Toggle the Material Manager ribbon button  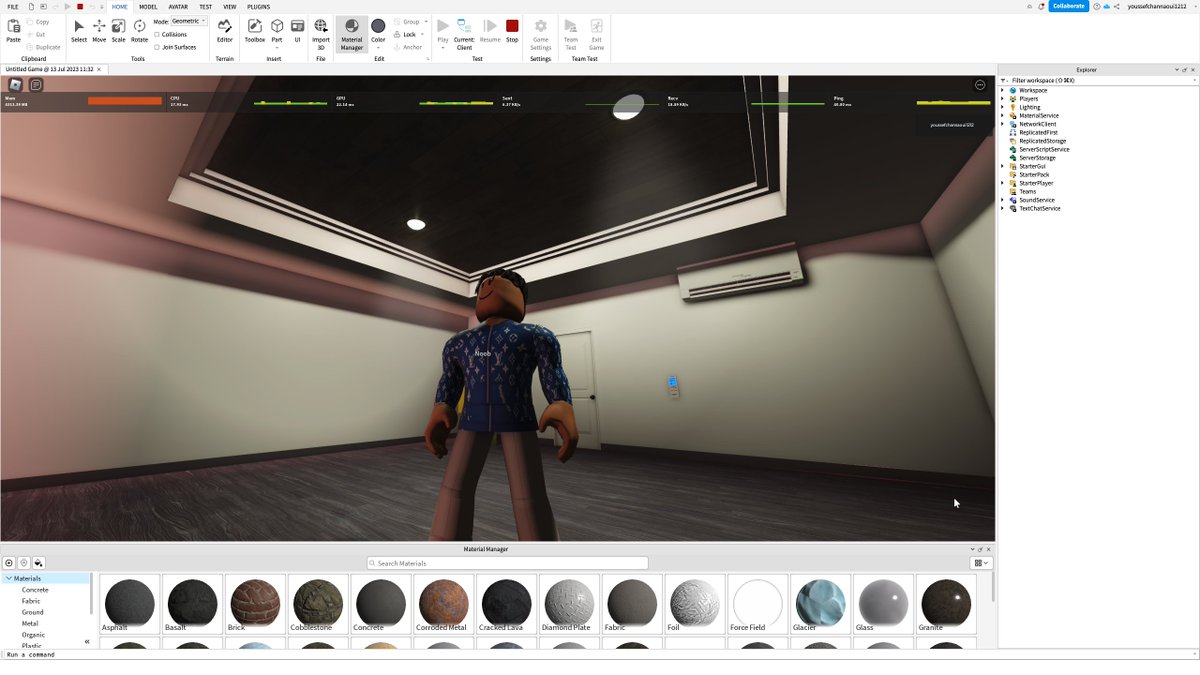[352, 33]
